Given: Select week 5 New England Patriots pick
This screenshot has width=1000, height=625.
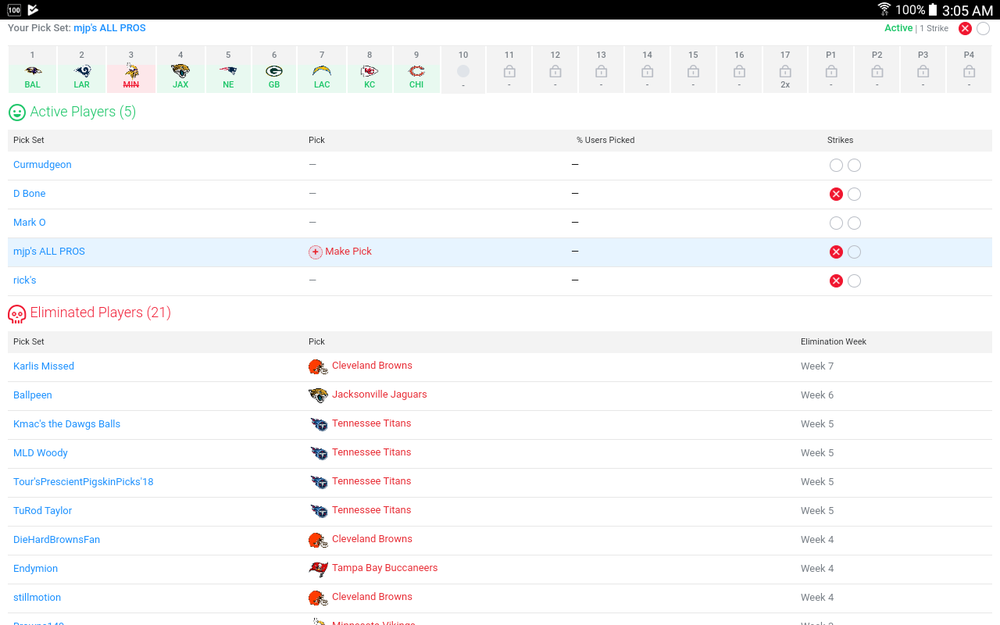Looking at the screenshot, I should click(x=228, y=70).
